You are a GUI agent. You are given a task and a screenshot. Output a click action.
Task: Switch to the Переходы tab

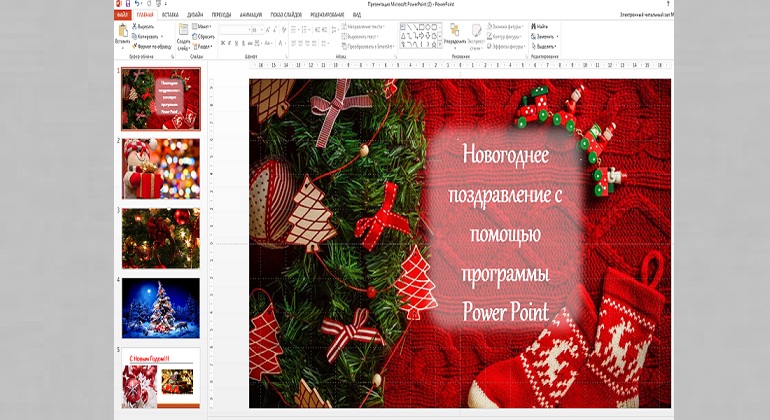tap(221, 15)
